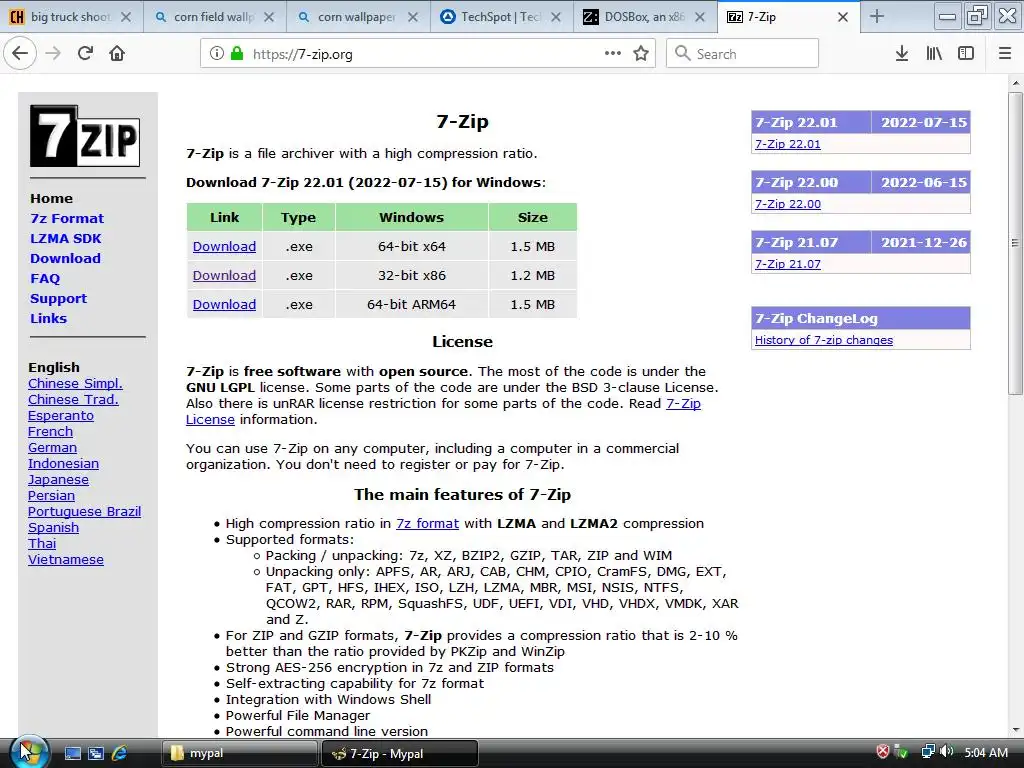Switch language to German
1024x768 pixels.
[52, 447]
